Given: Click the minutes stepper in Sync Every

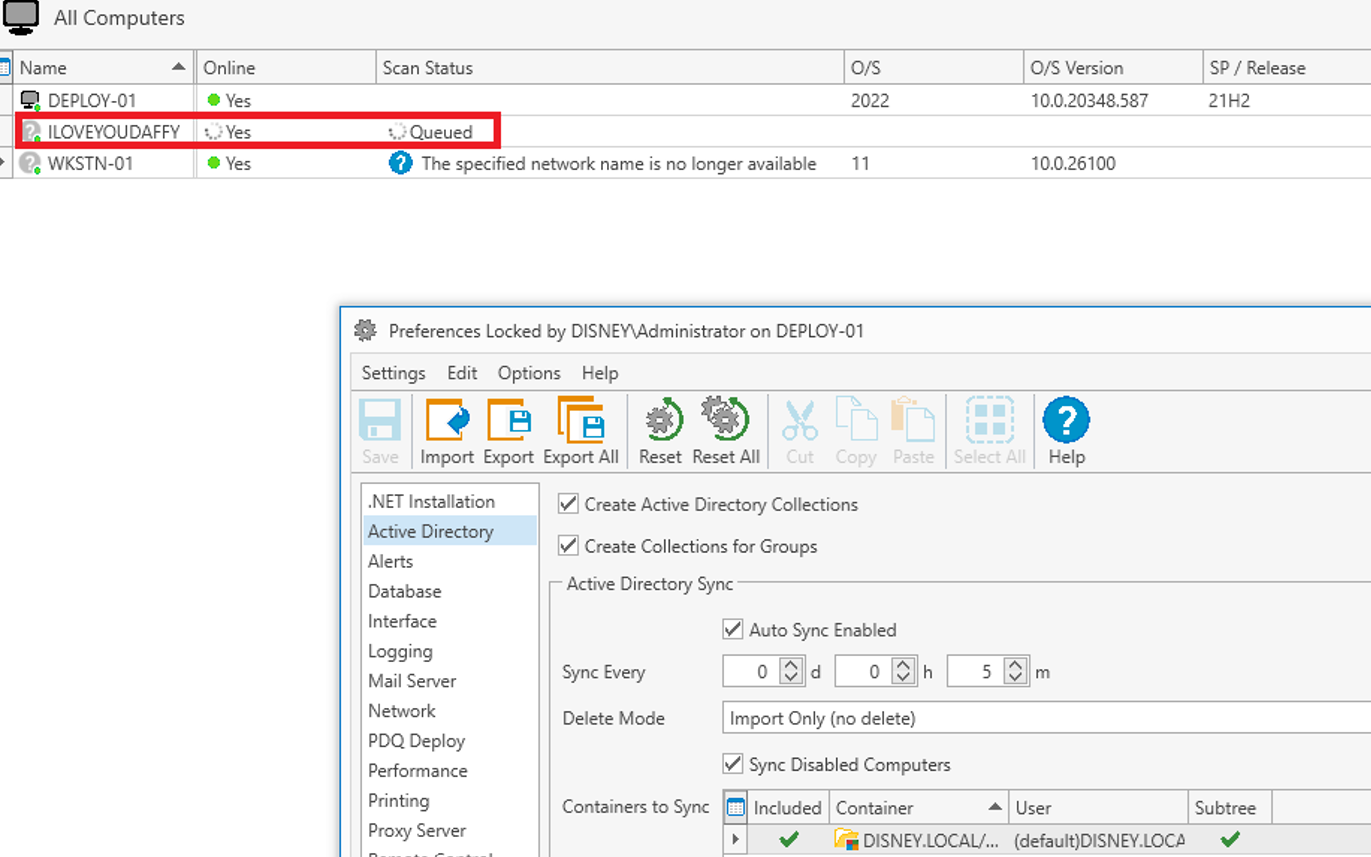Looking at the screenshot, I should (1015, 671).
